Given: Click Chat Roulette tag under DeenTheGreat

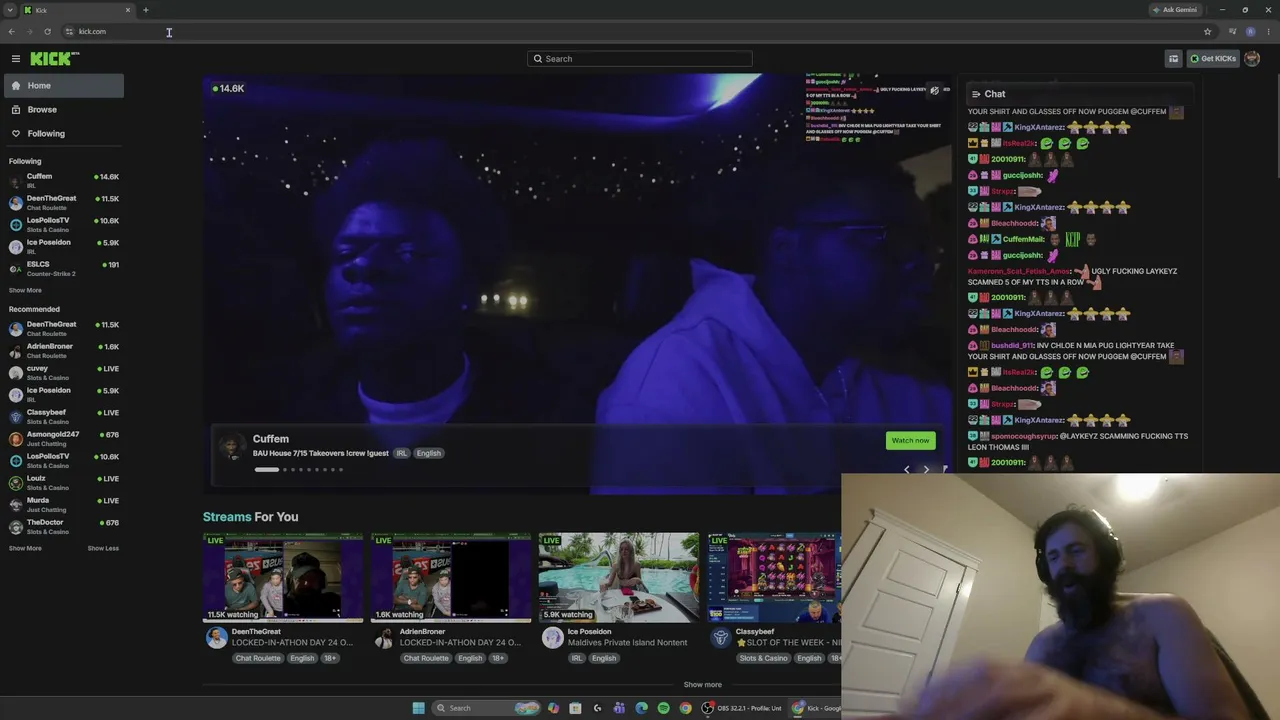Looking at the screenshot, I should pyautogui.click(x=258, y=659).
